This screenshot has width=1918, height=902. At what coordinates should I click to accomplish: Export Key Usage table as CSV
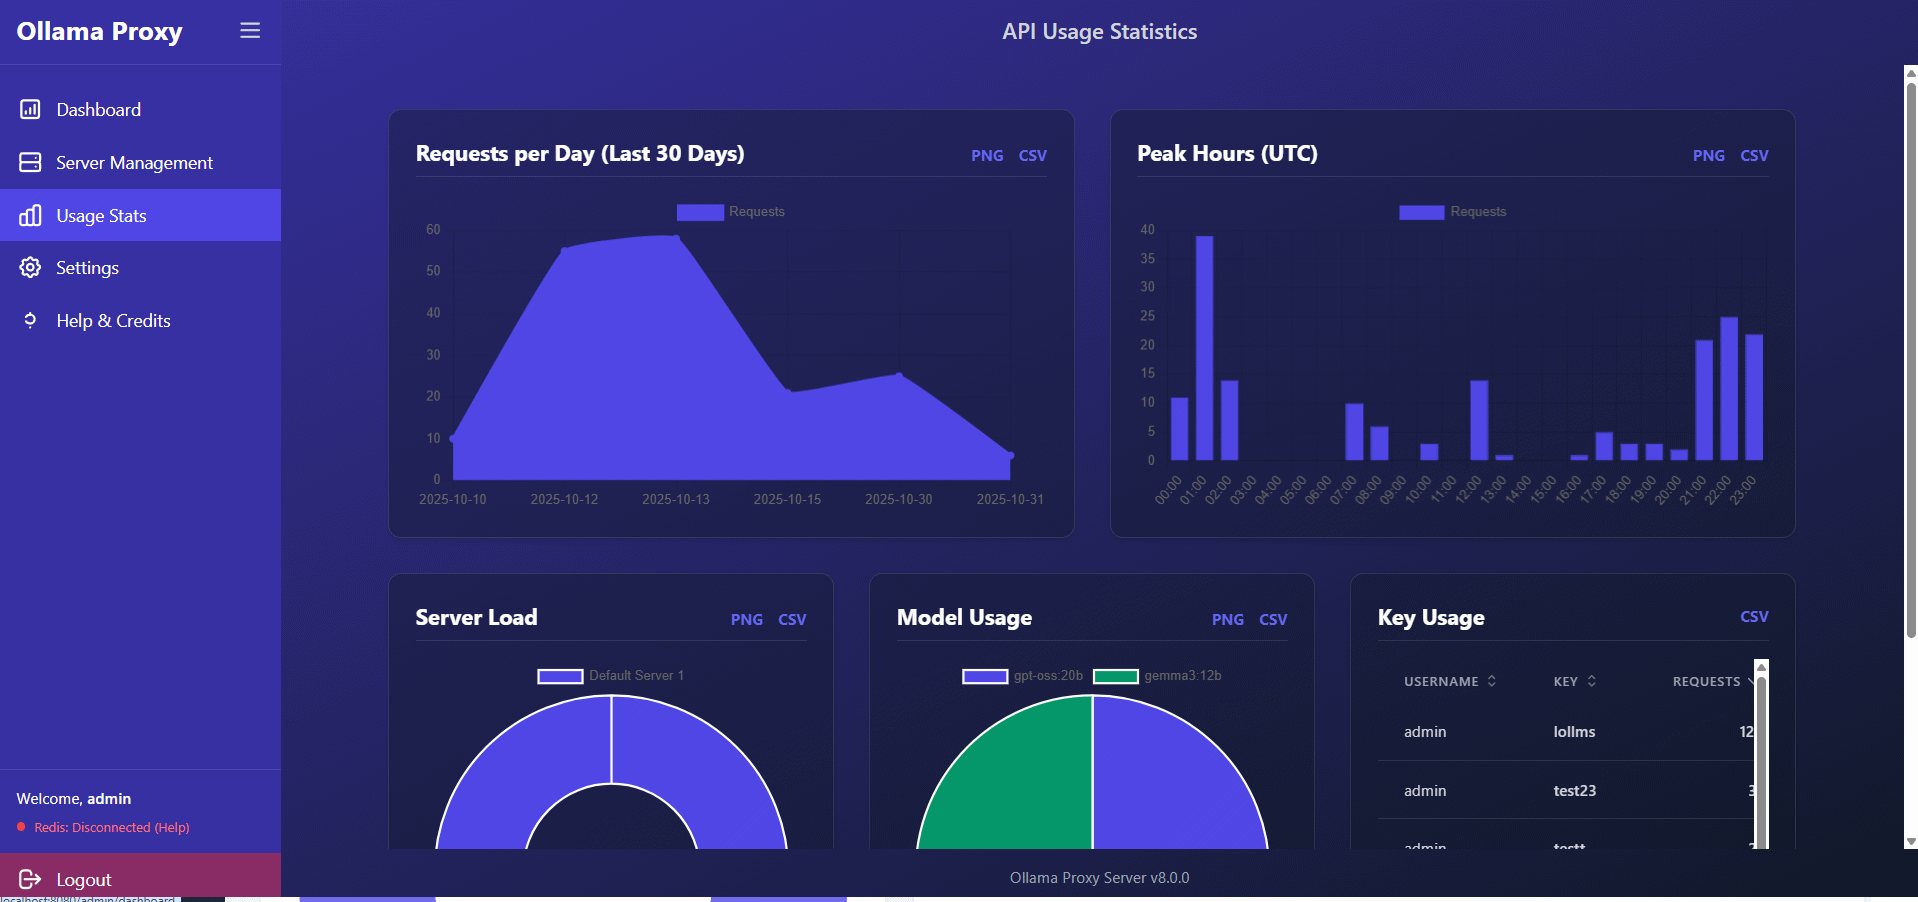[x=1754, y=617]
